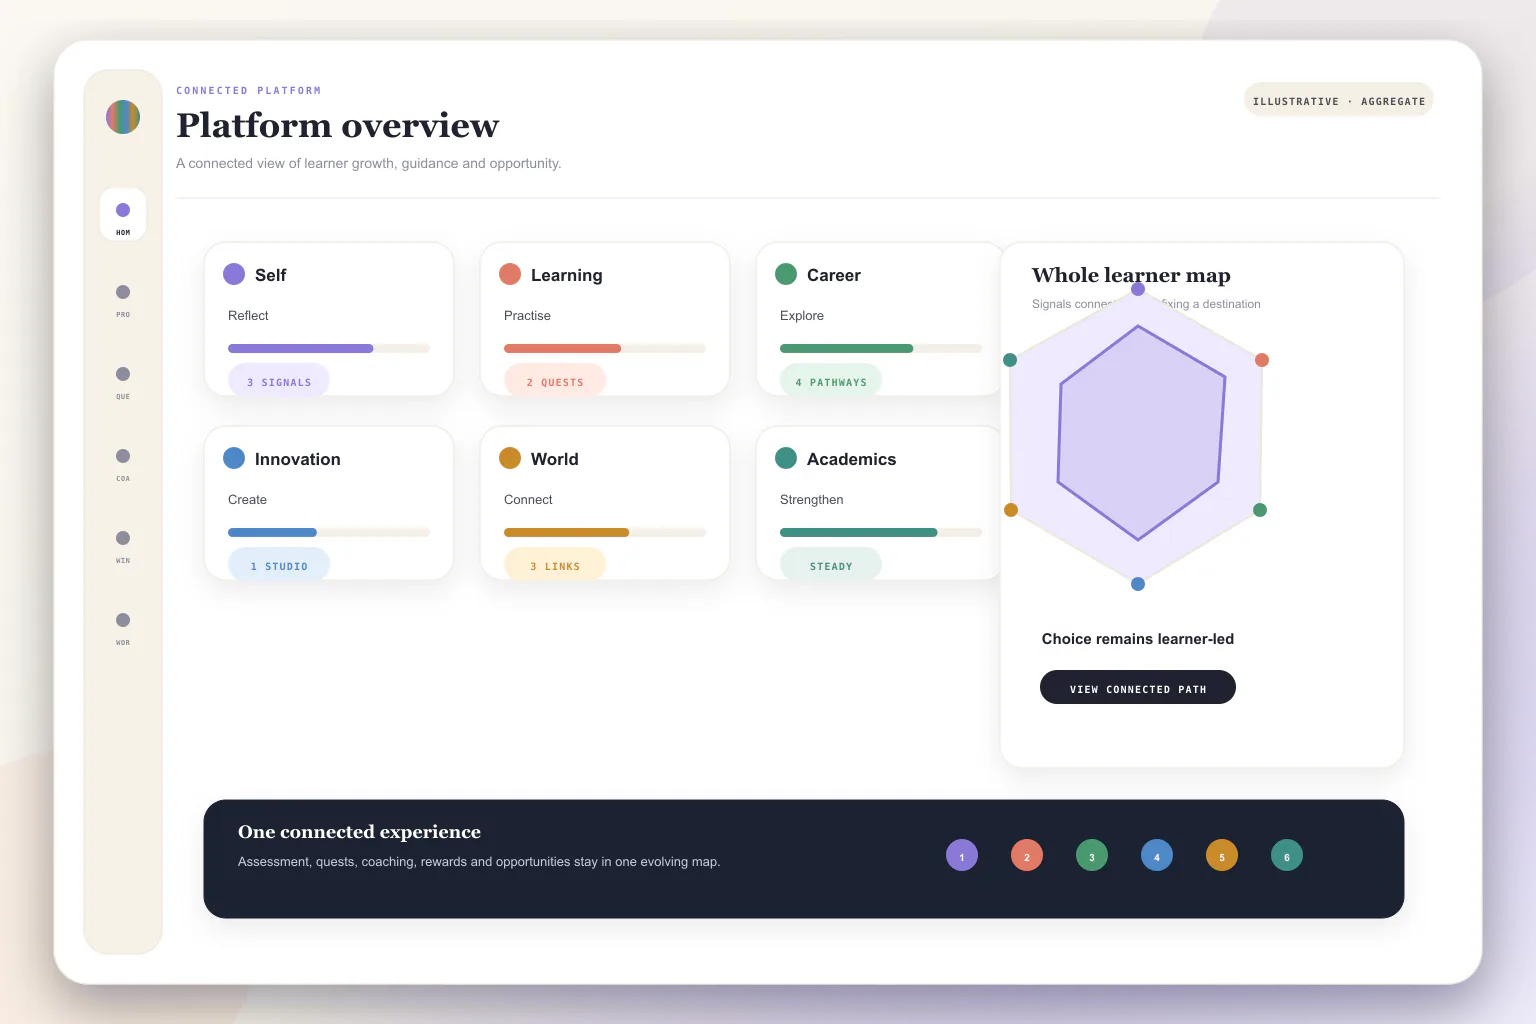Click the Innovation progress bar
This screenshot has height=1024, width=1536.
coord(329,533)
